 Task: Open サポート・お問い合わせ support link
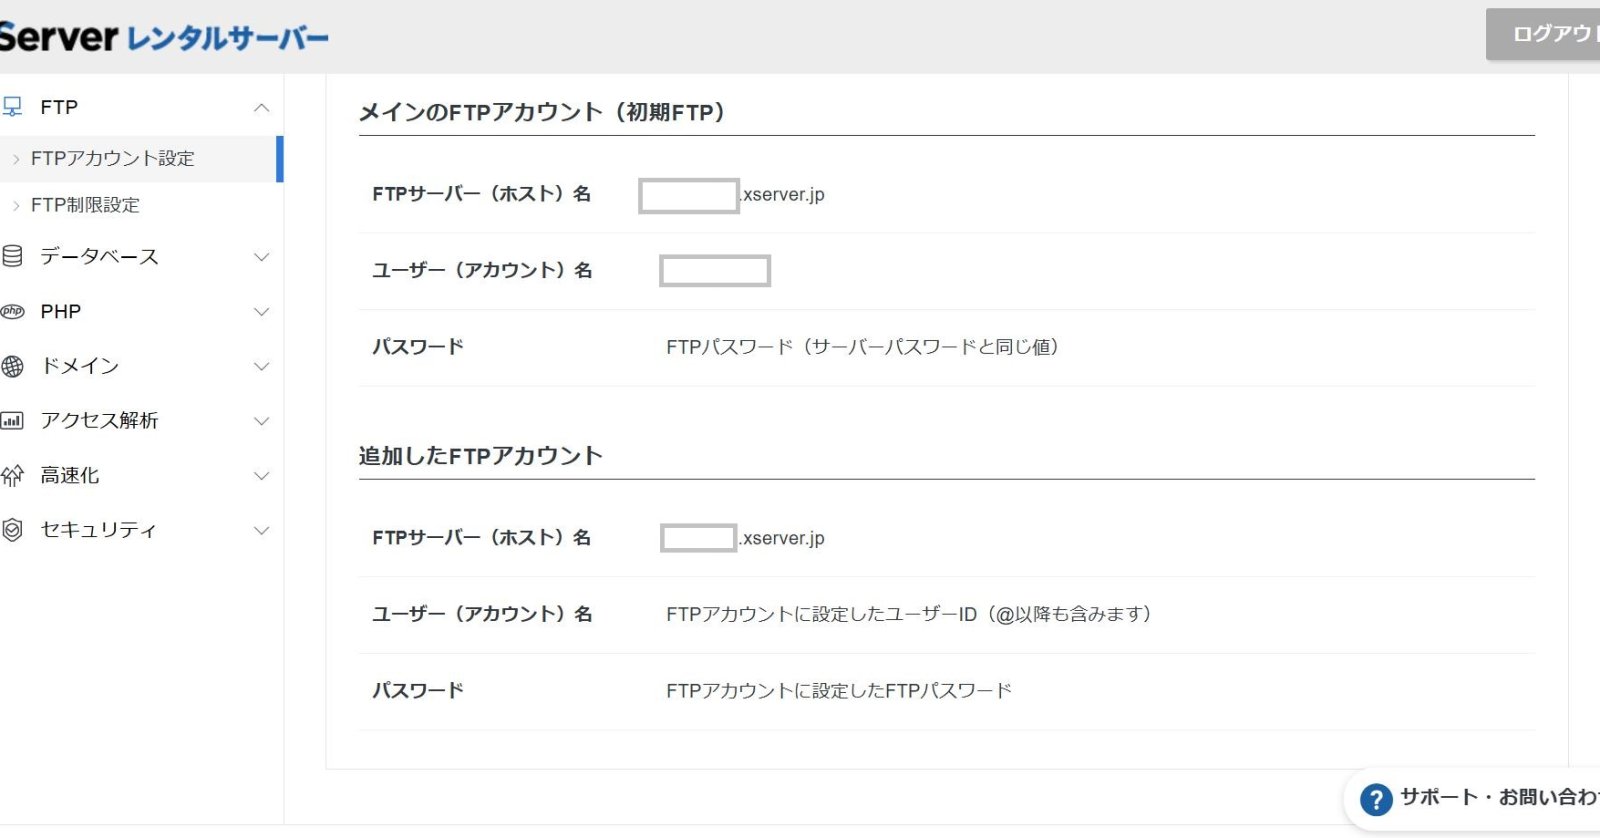click(x=1497, y=797)
